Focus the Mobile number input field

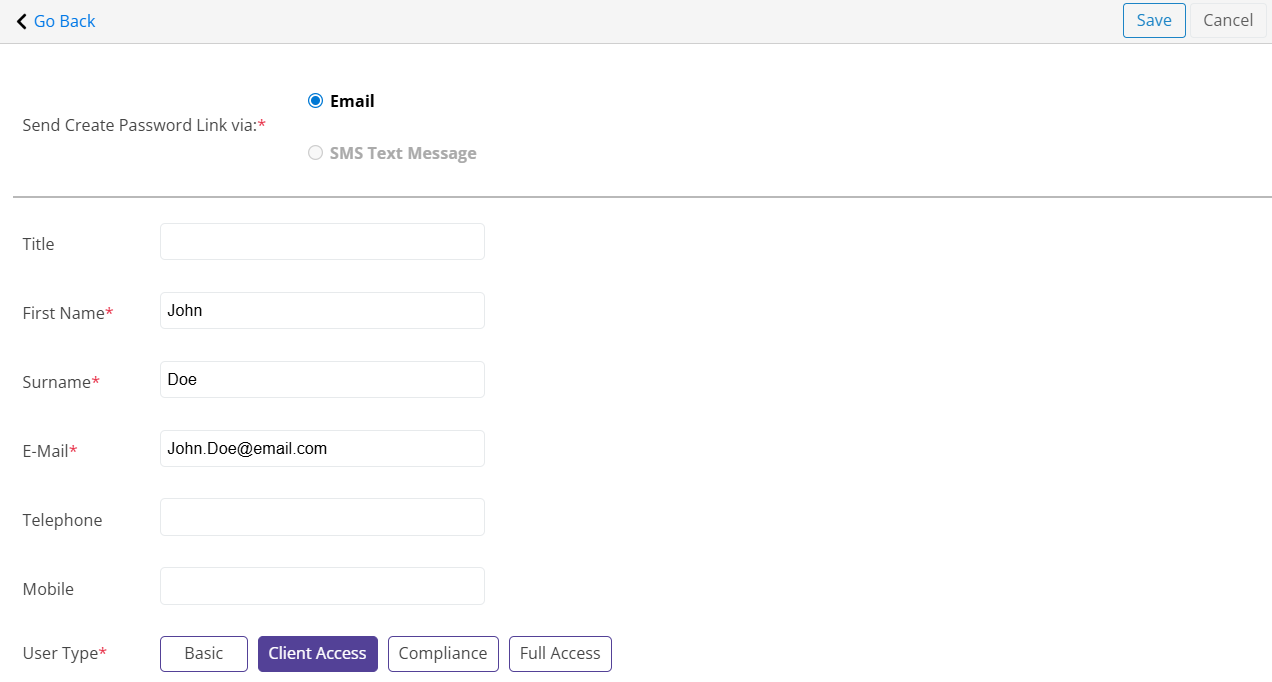point(322,586)
